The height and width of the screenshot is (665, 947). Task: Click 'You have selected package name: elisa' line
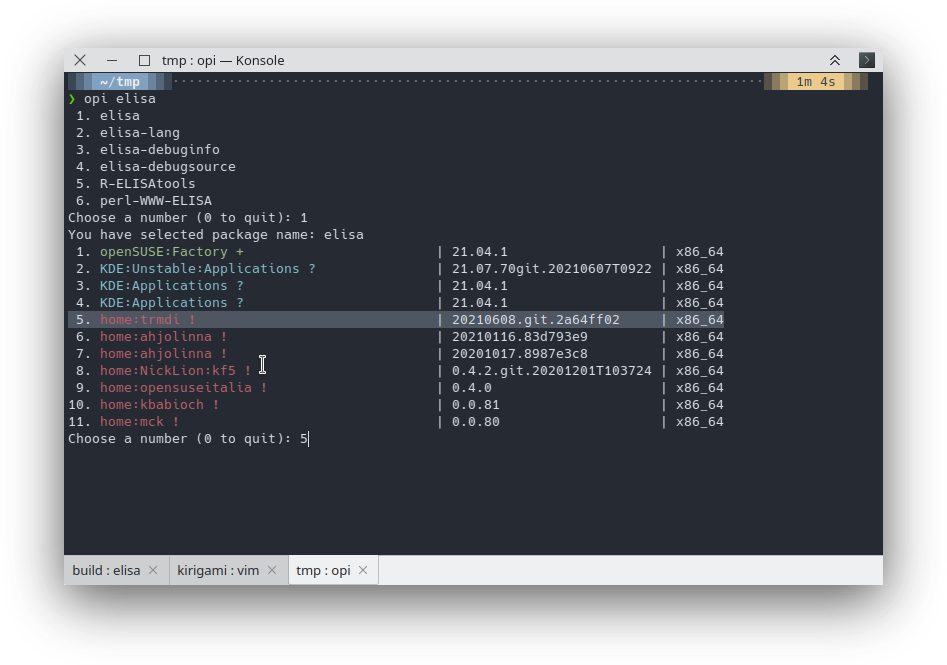(216, 234)
